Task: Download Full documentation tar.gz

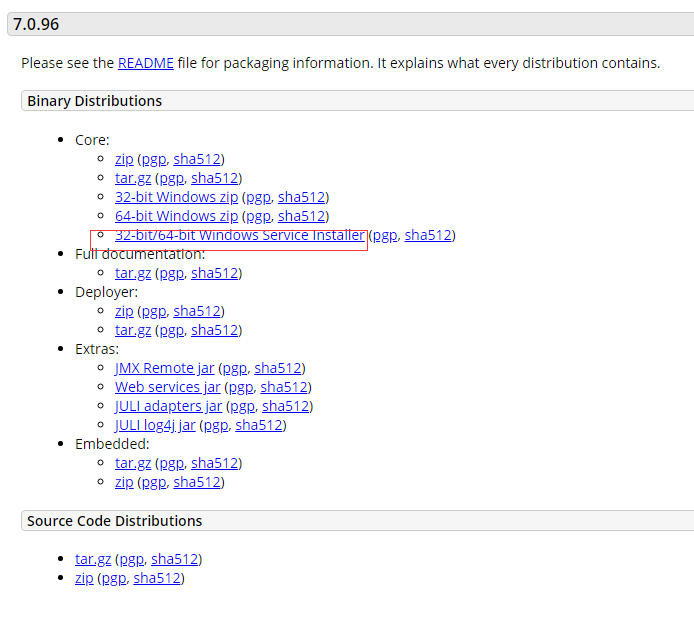Action: click(x=134, y=273)
